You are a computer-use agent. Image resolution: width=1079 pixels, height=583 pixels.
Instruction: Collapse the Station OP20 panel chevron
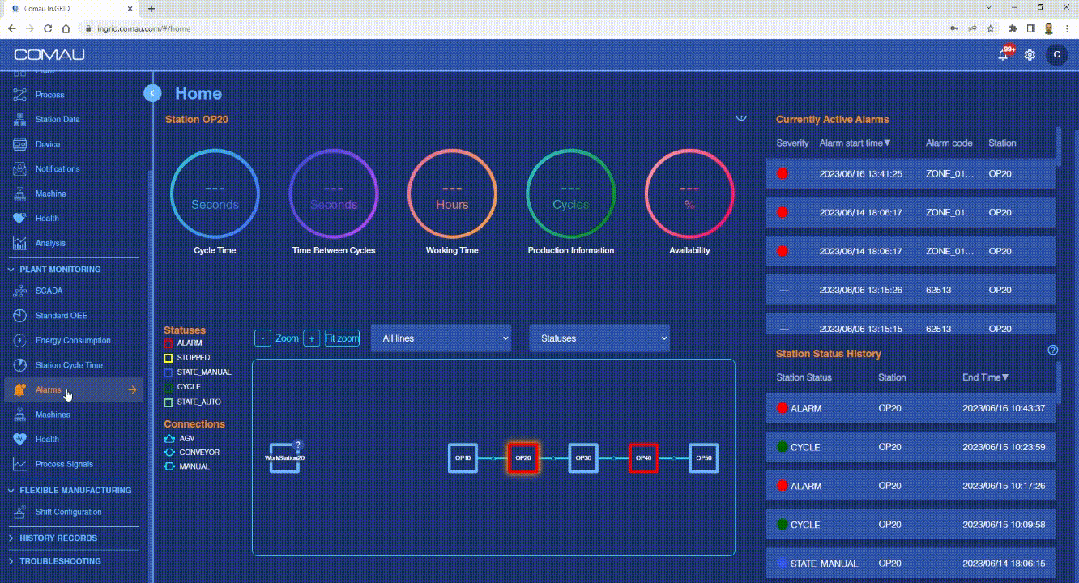point(741,119)
